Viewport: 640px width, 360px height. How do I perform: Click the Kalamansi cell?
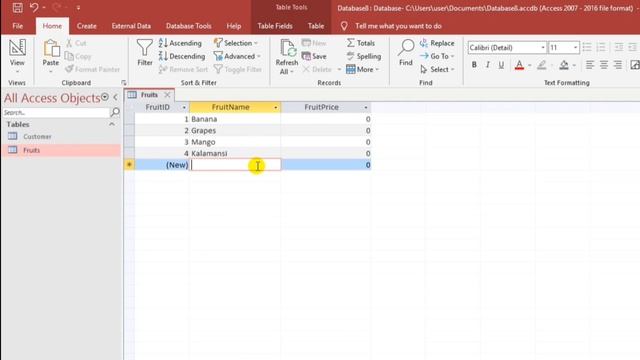[x=235, y=153]
